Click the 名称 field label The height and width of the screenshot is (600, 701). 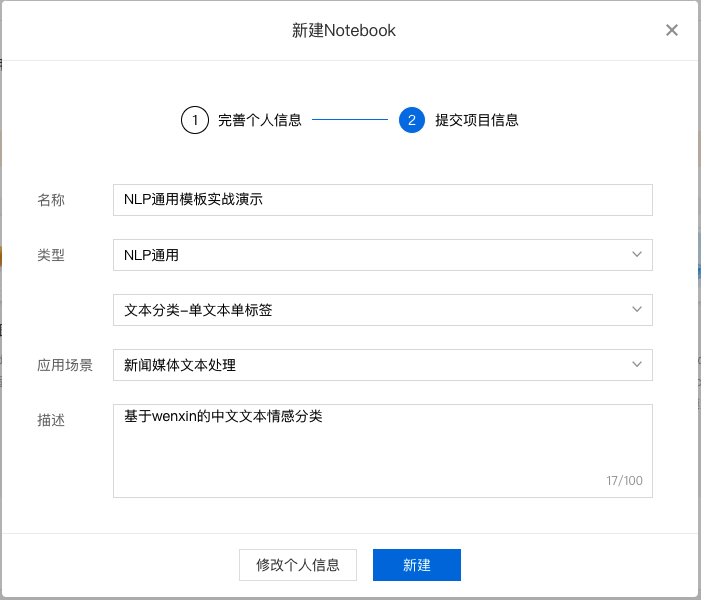pos(51,200)
